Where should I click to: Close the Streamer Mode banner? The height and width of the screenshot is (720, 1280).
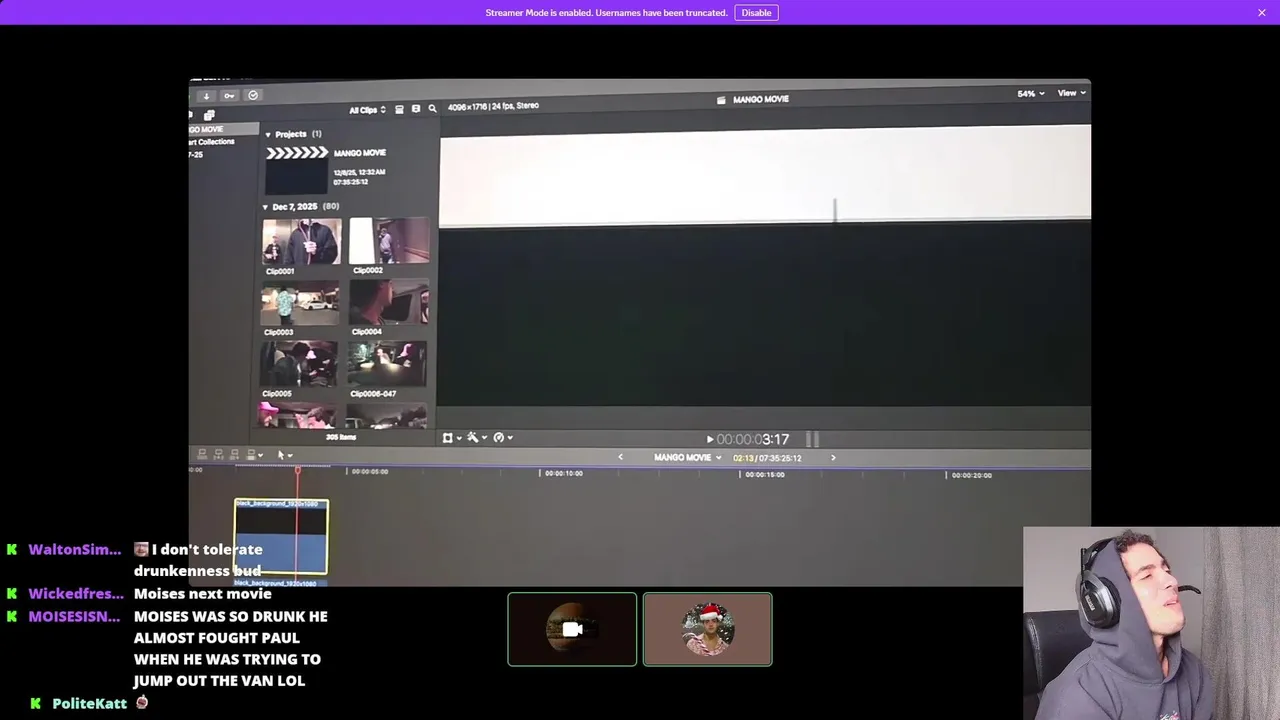(x=1262, y=13)
